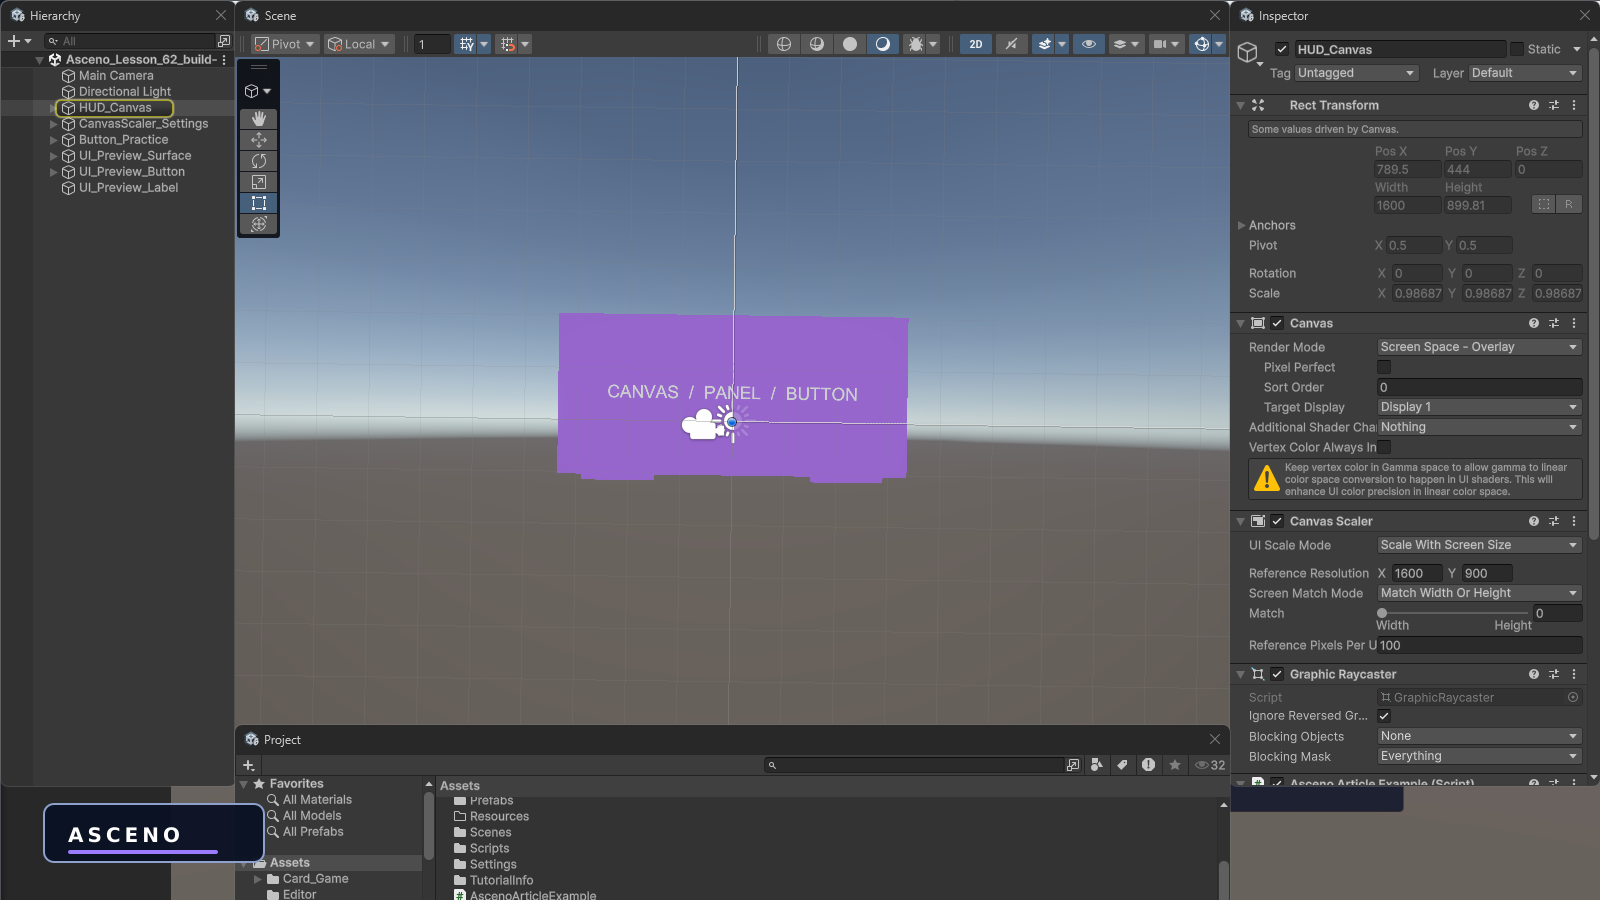This screenshot has height=900, width=1600.
Task: Switch to wireframe draw mode
Action: click(784, 44)
